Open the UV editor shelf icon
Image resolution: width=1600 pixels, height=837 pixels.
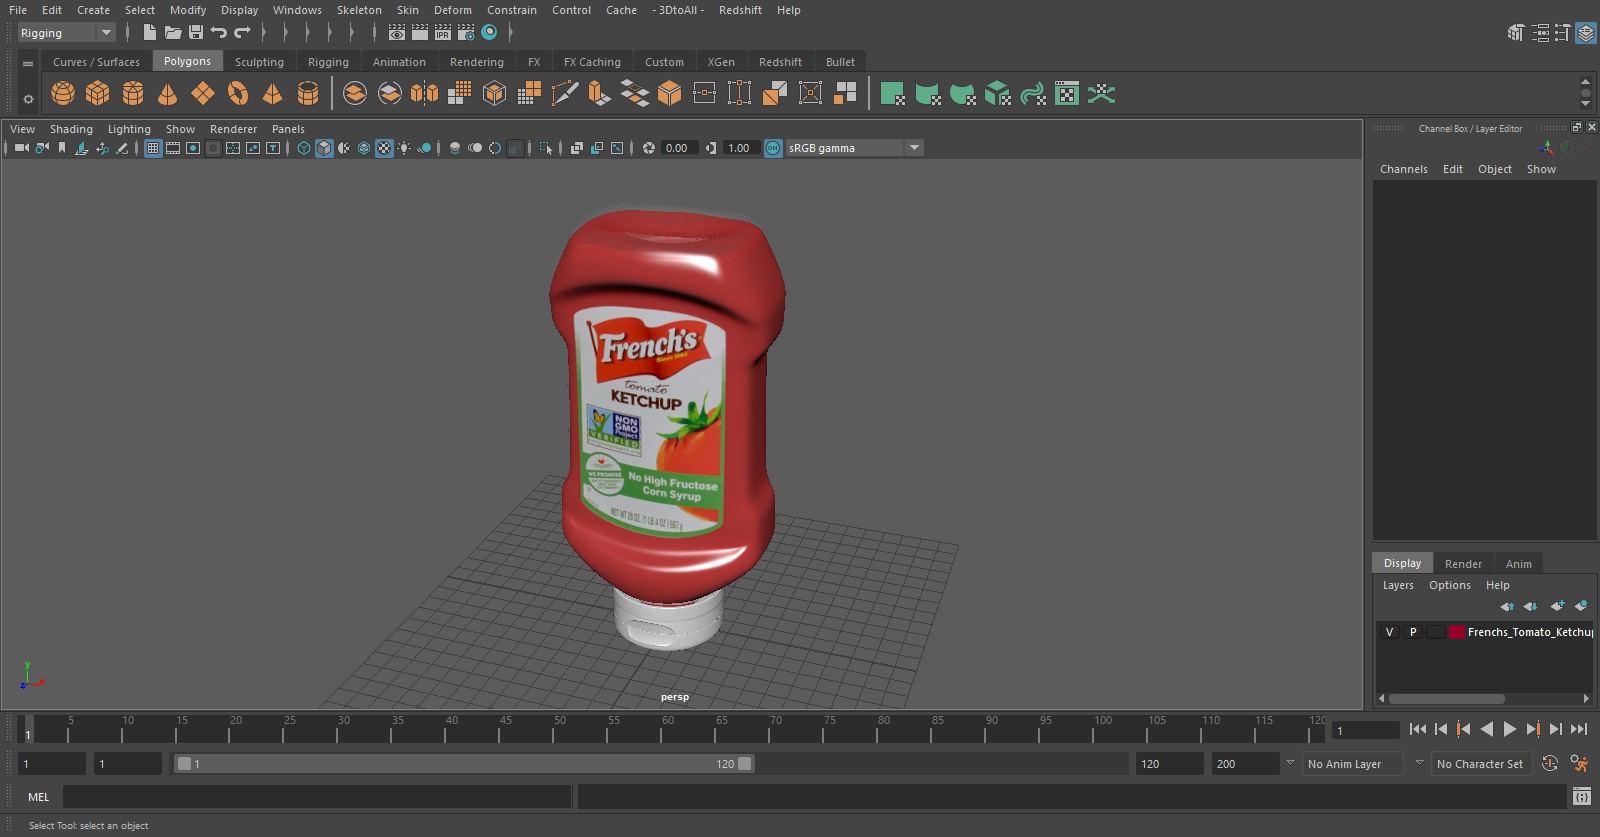[x=1067, y=94]
